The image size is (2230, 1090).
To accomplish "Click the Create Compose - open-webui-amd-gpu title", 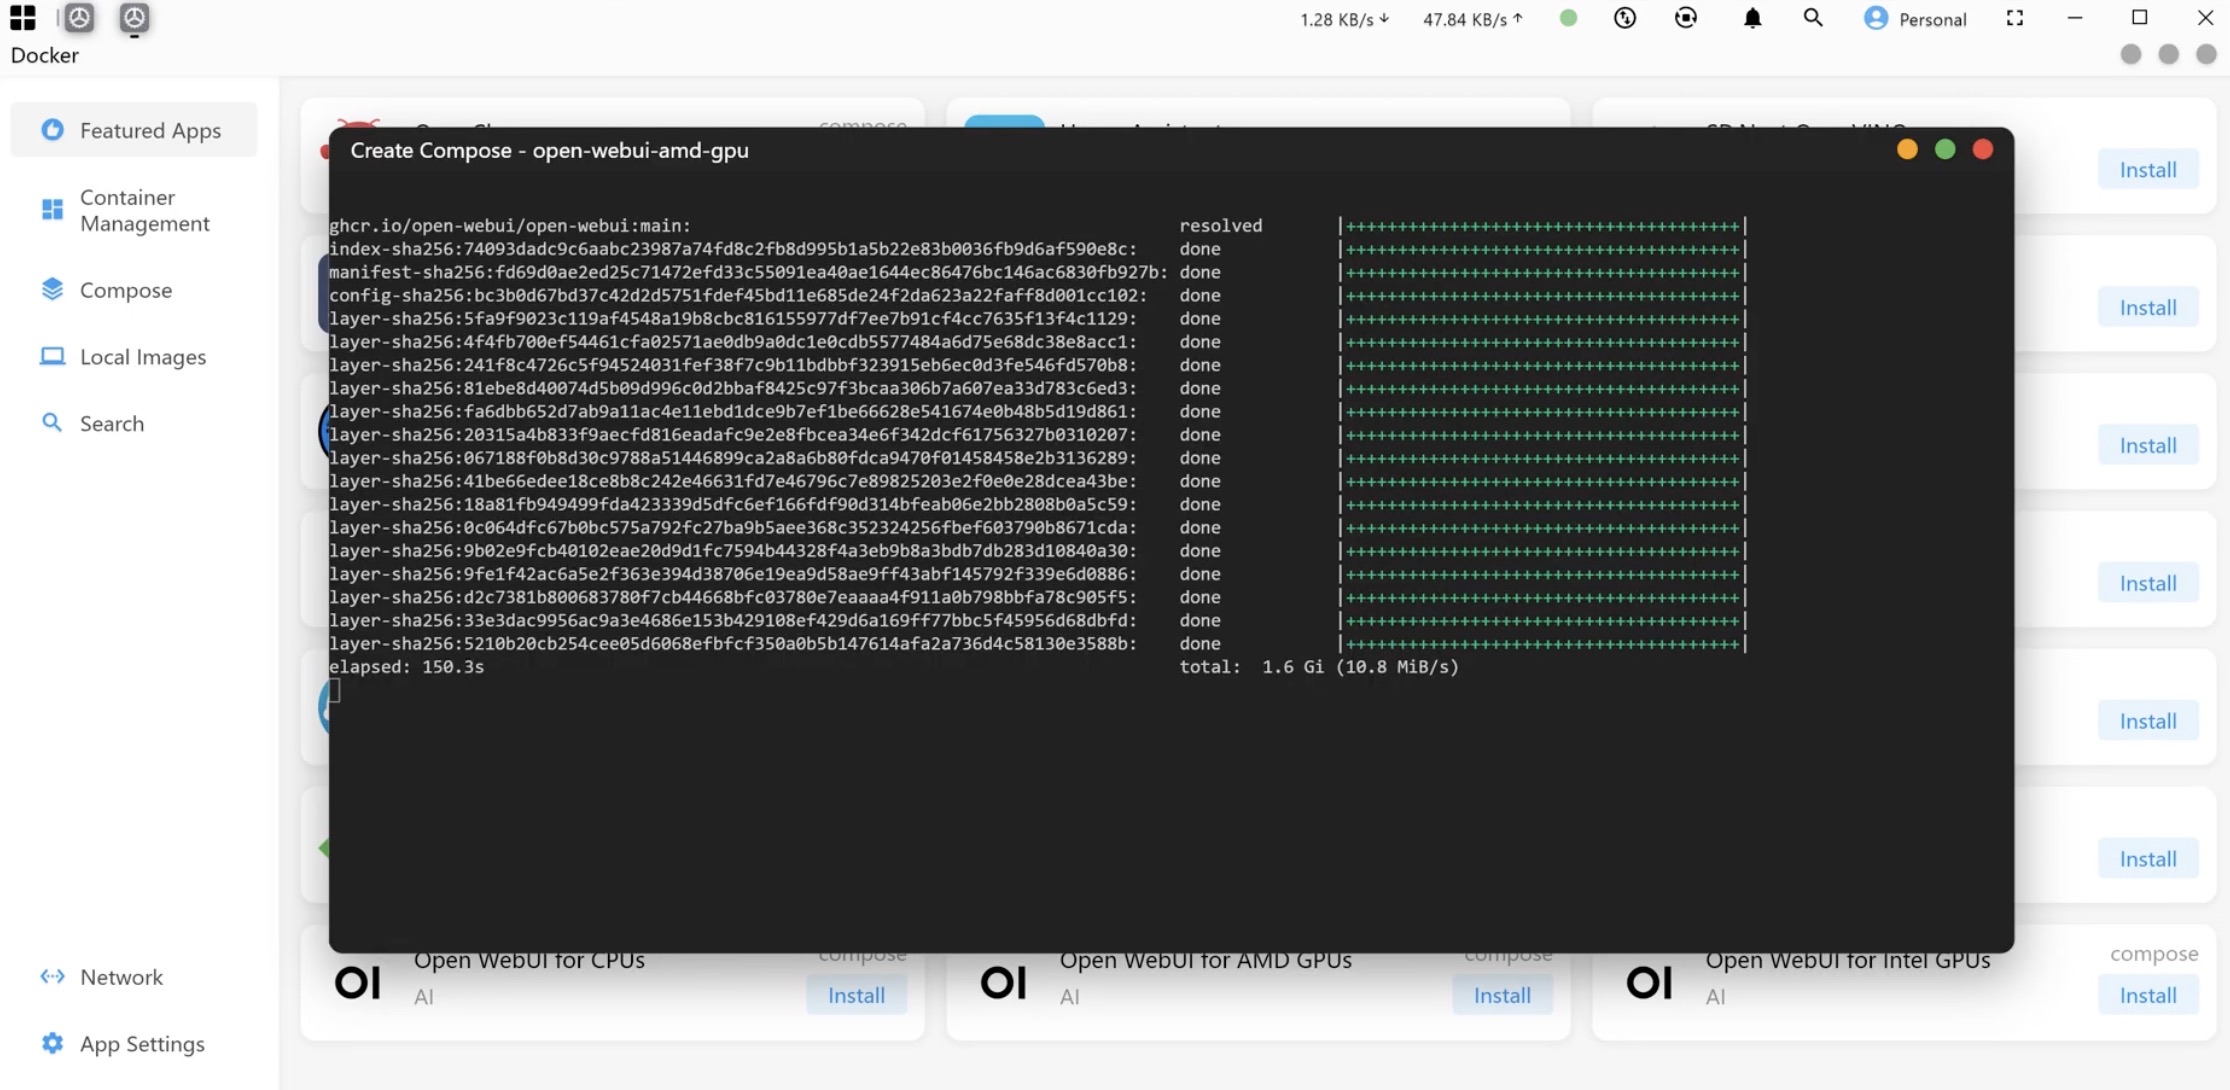I will 549,150.
